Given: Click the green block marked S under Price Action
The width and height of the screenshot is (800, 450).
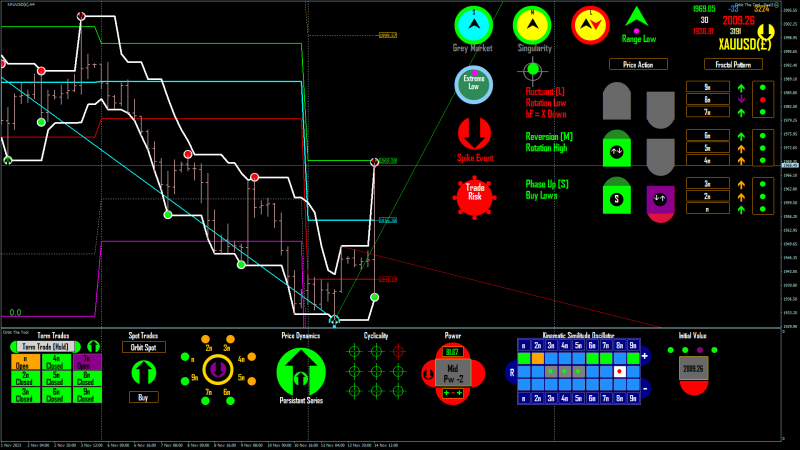Looking at the screenshot, I should [x=616, y=195].
